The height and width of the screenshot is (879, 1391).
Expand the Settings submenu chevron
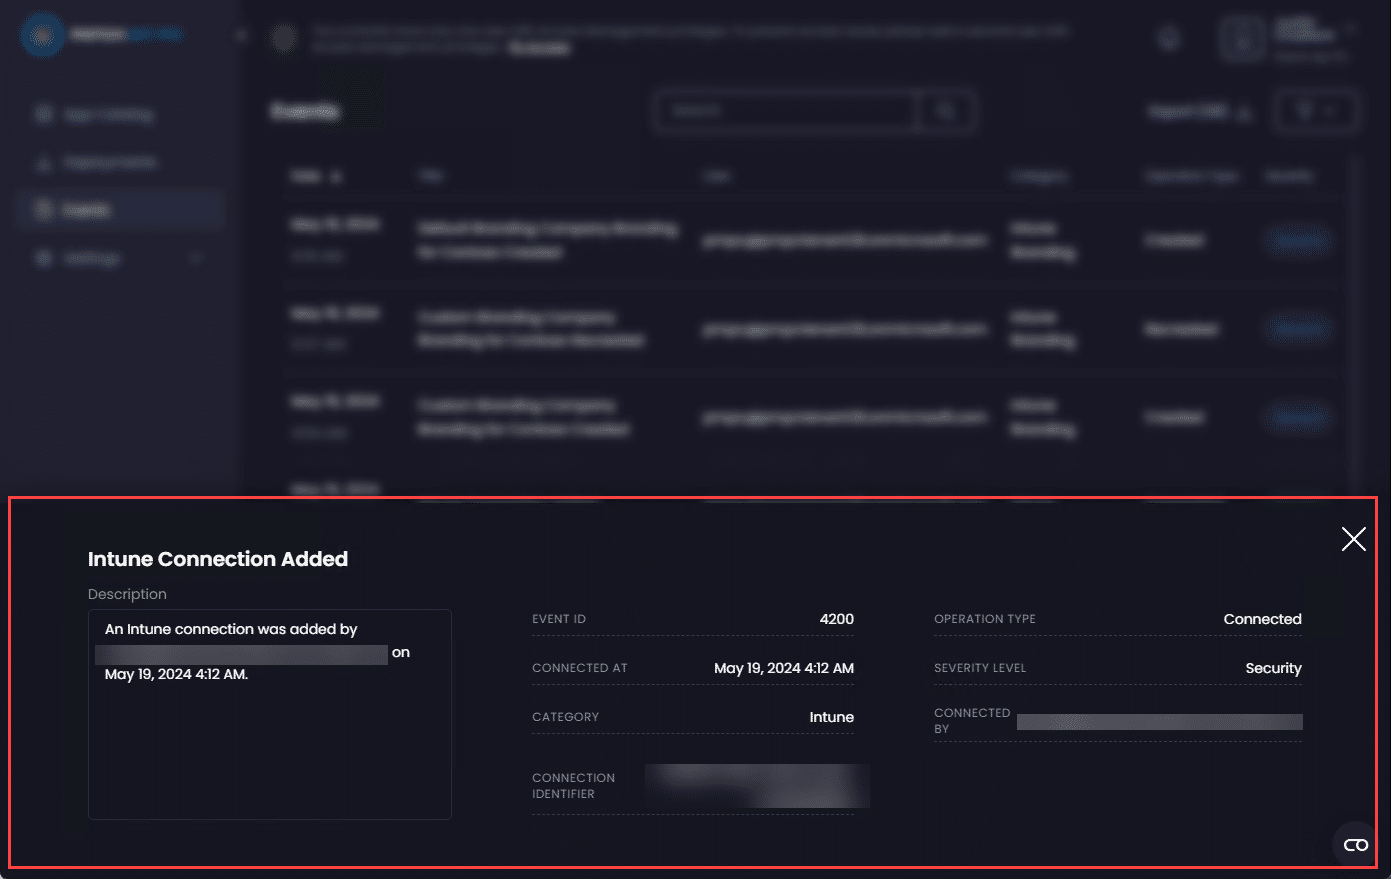[x=196, y=258]
